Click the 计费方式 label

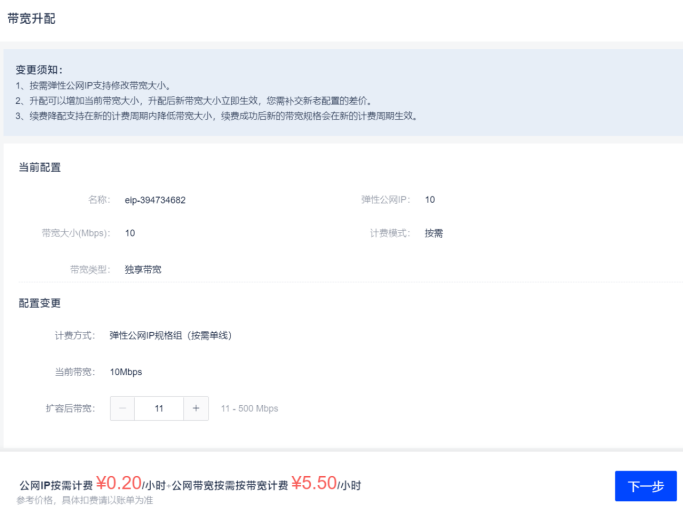[75, 335]
